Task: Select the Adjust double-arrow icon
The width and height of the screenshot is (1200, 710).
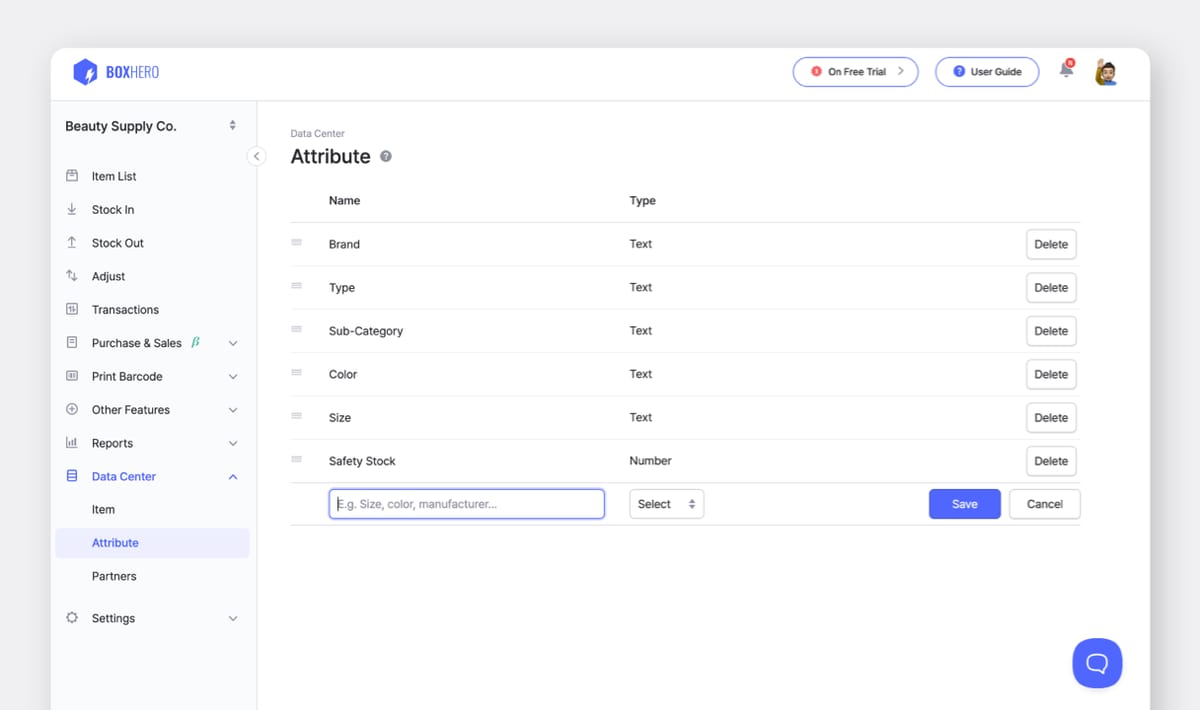Action: 71,276
